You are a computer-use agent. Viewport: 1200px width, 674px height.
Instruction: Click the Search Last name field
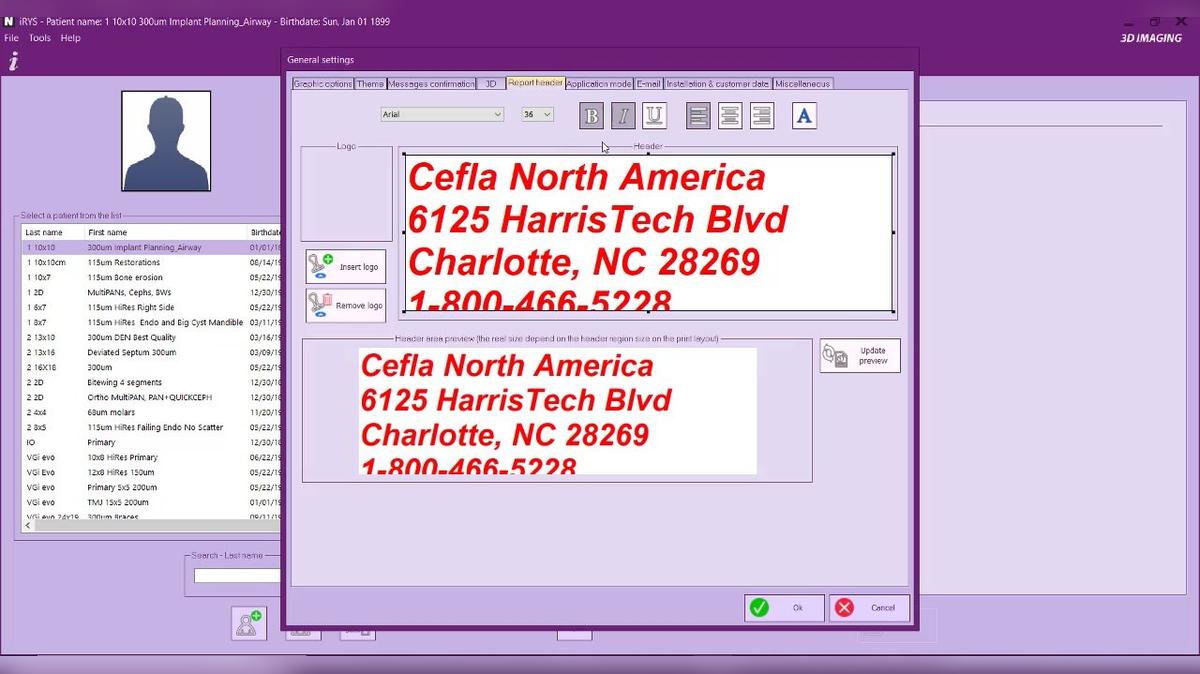tap(237, 576)
